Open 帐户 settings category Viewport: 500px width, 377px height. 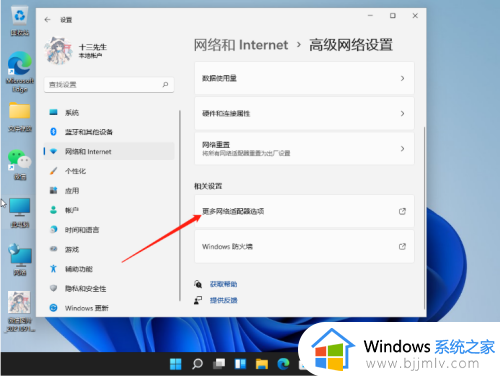[x=109, y=210]
